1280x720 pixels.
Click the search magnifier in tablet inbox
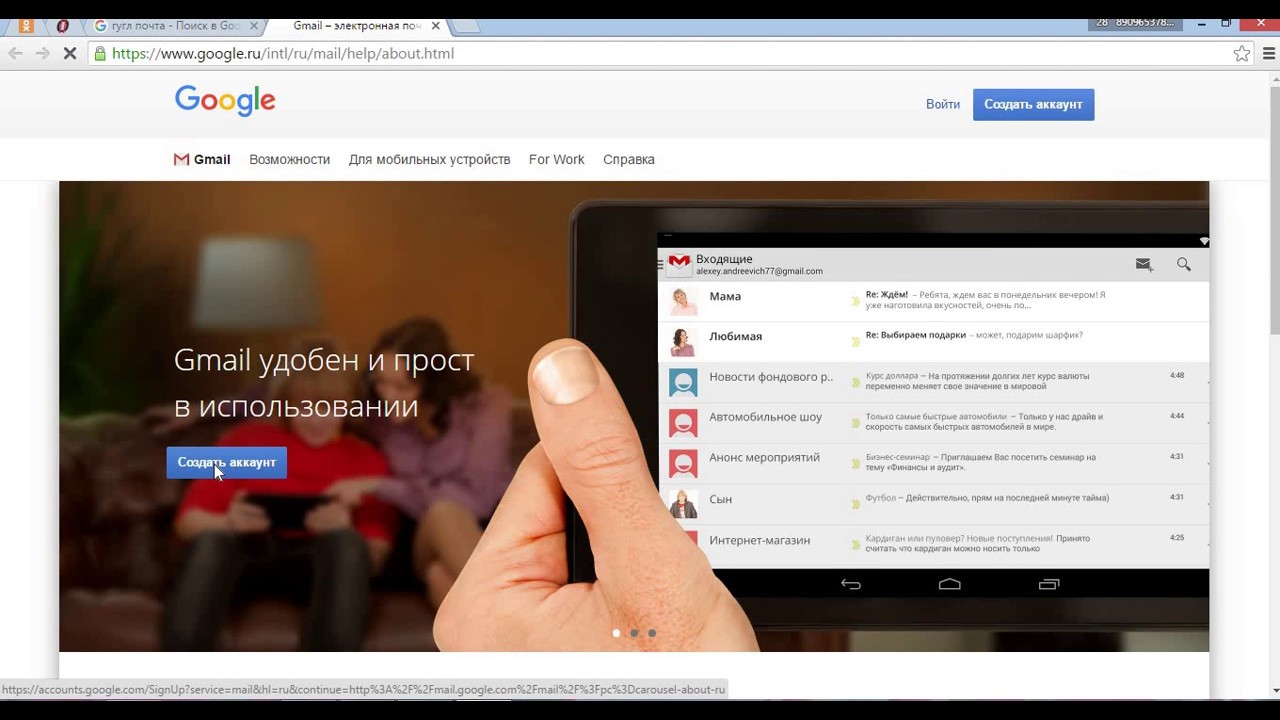click(x=1184, y=264)
